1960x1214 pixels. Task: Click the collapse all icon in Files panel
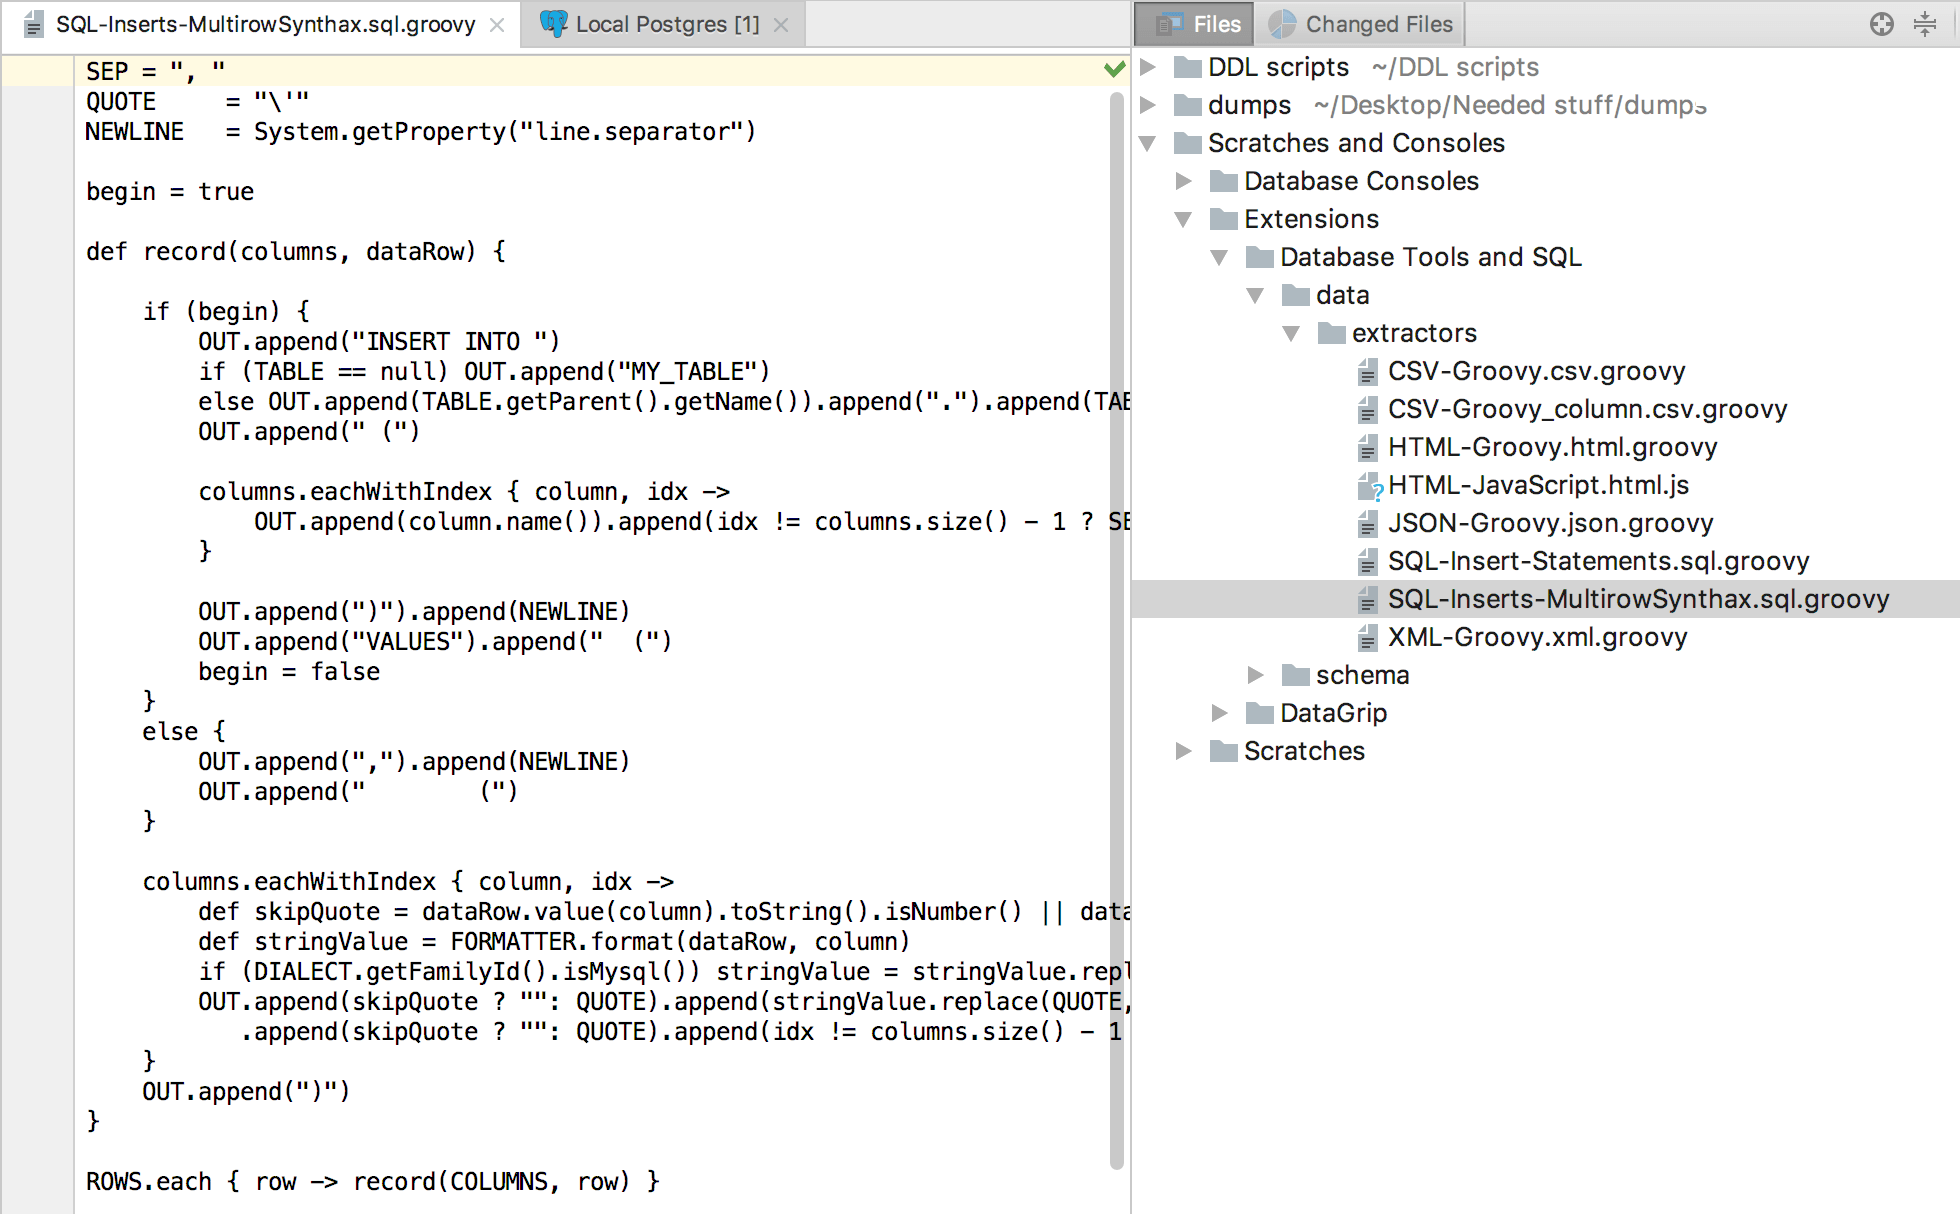(x=1925, y=24)
